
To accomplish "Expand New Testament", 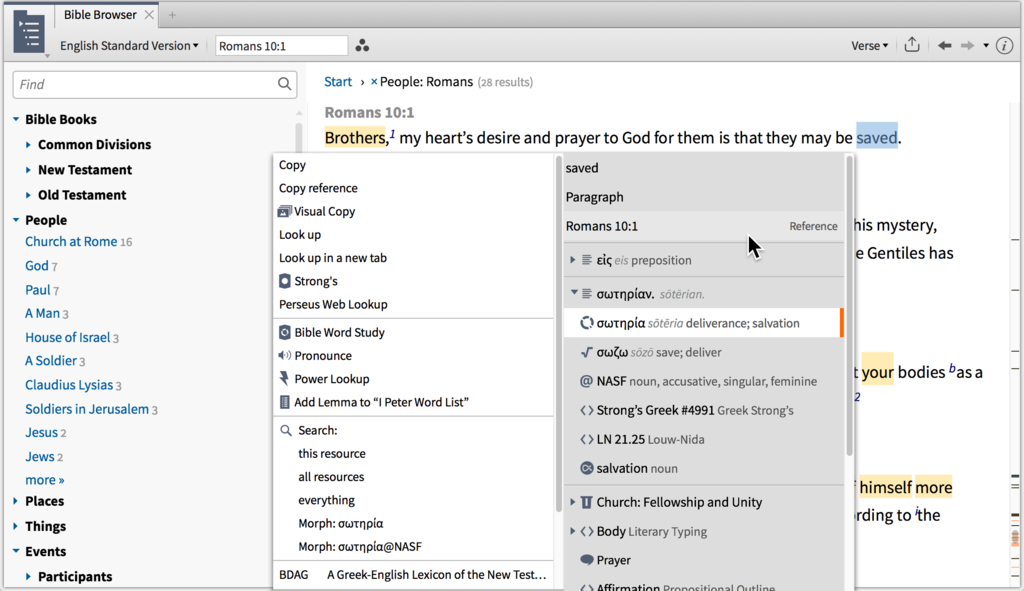I will point(28,170).
